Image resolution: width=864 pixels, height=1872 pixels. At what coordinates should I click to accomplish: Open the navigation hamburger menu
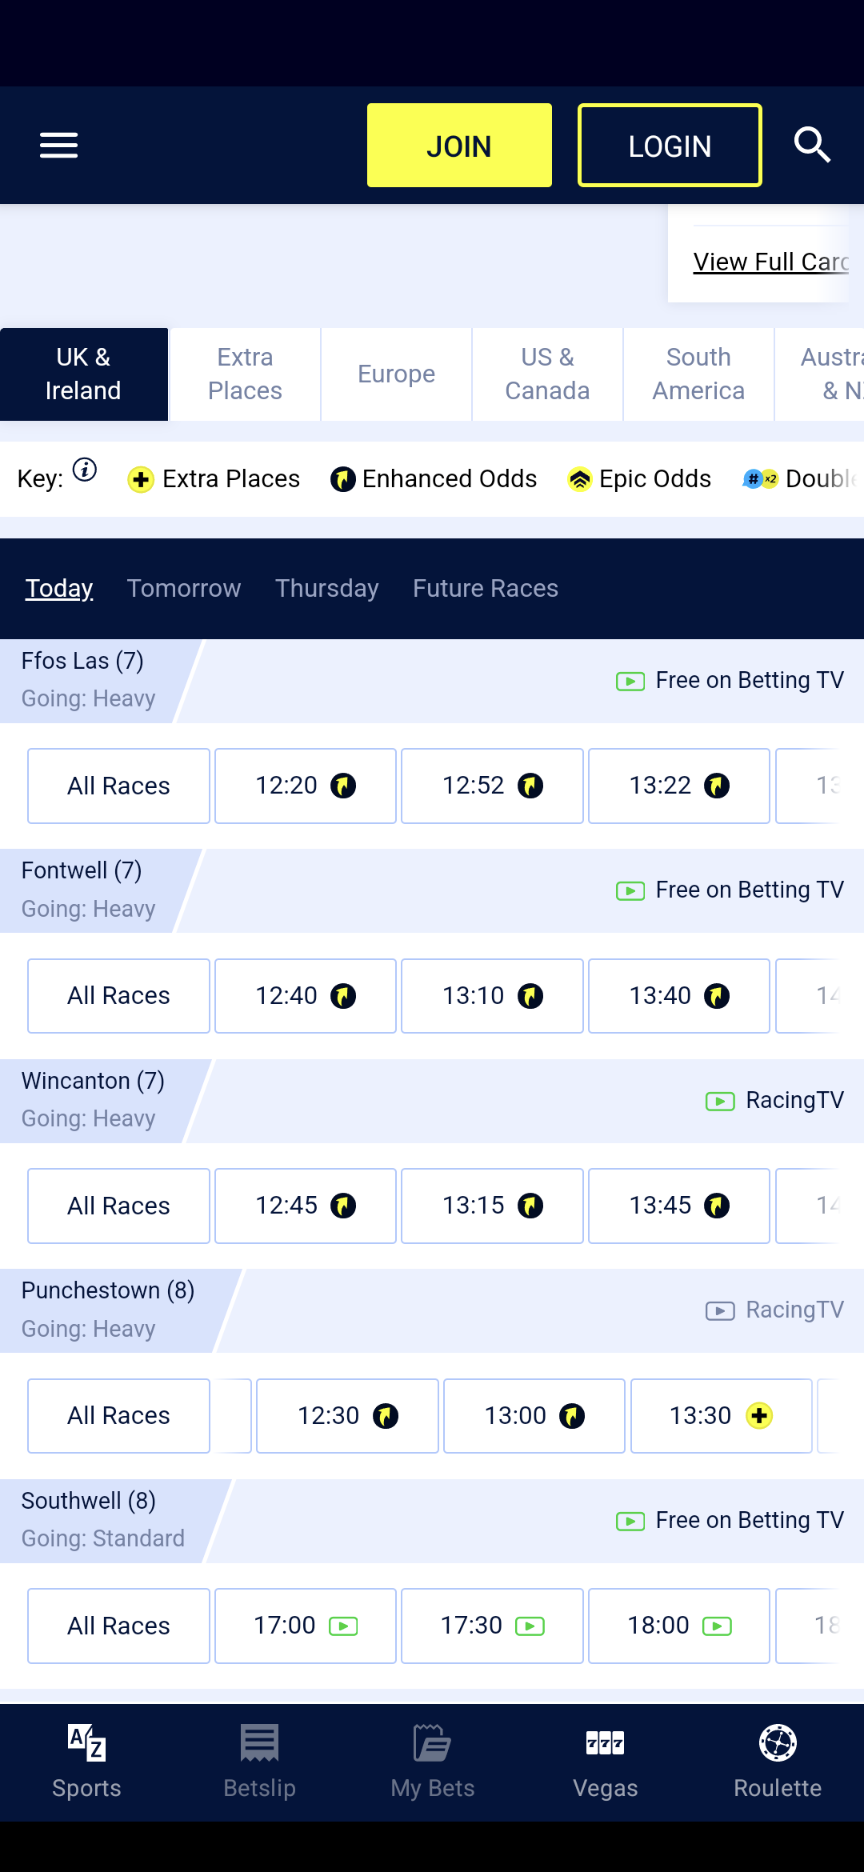pos(58,145)
